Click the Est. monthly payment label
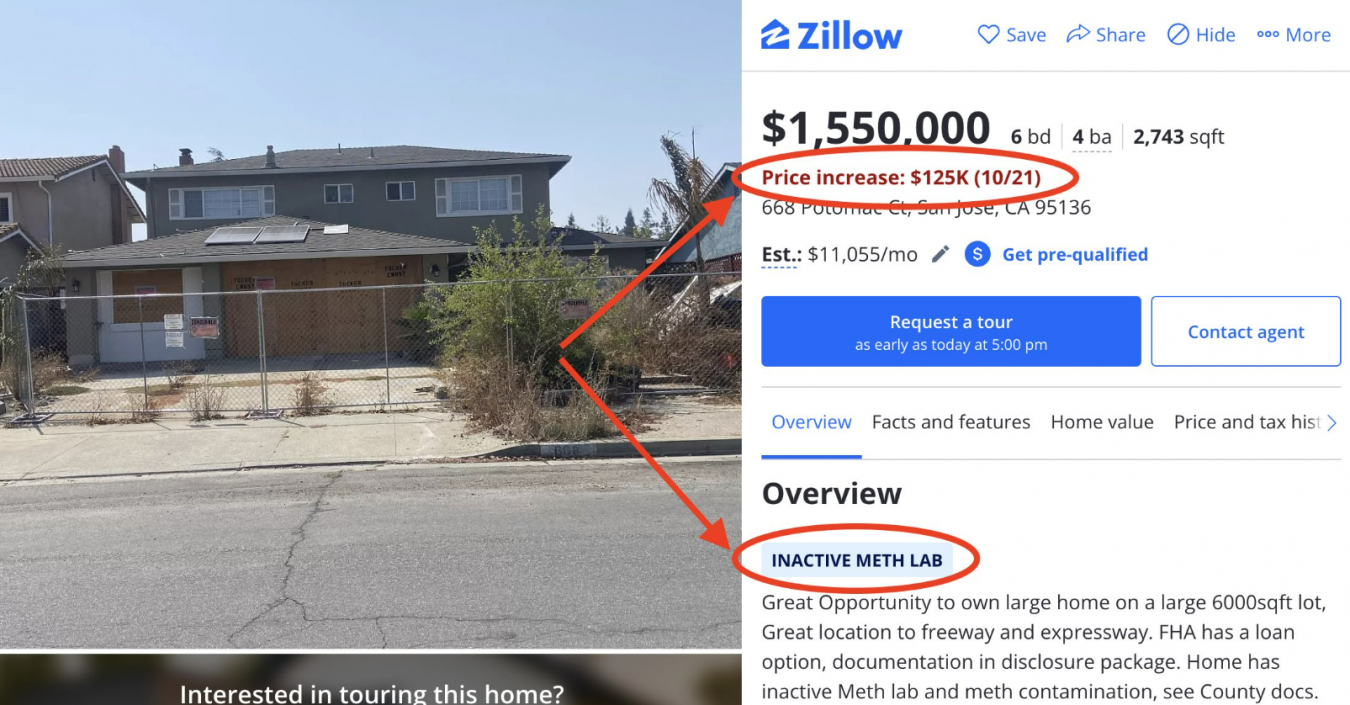This screenshot has width=1350, height=705. point(780,254)
